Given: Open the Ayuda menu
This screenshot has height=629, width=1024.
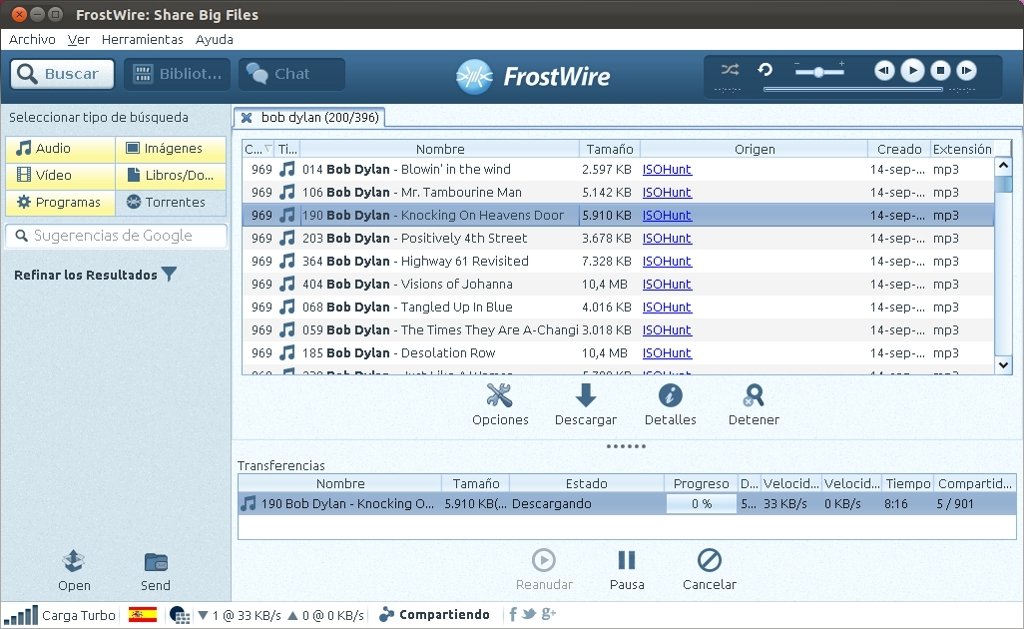Looking at the screenshot, I should (x=214, y=39).
